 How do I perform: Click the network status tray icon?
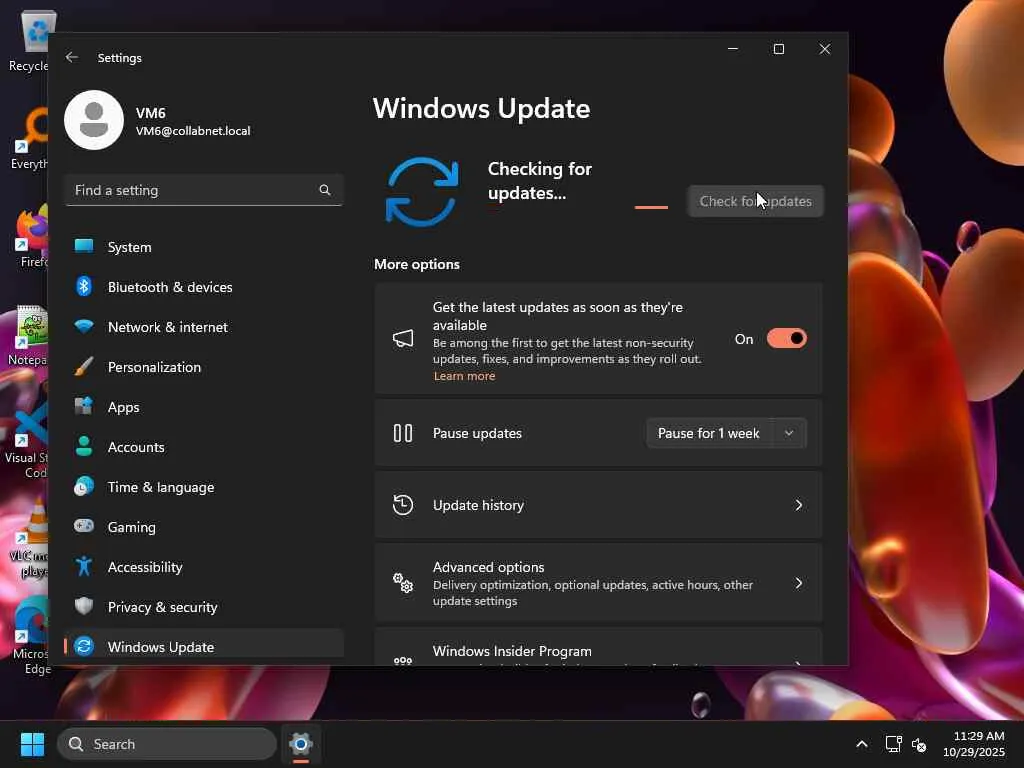click(x=893, y=744)
